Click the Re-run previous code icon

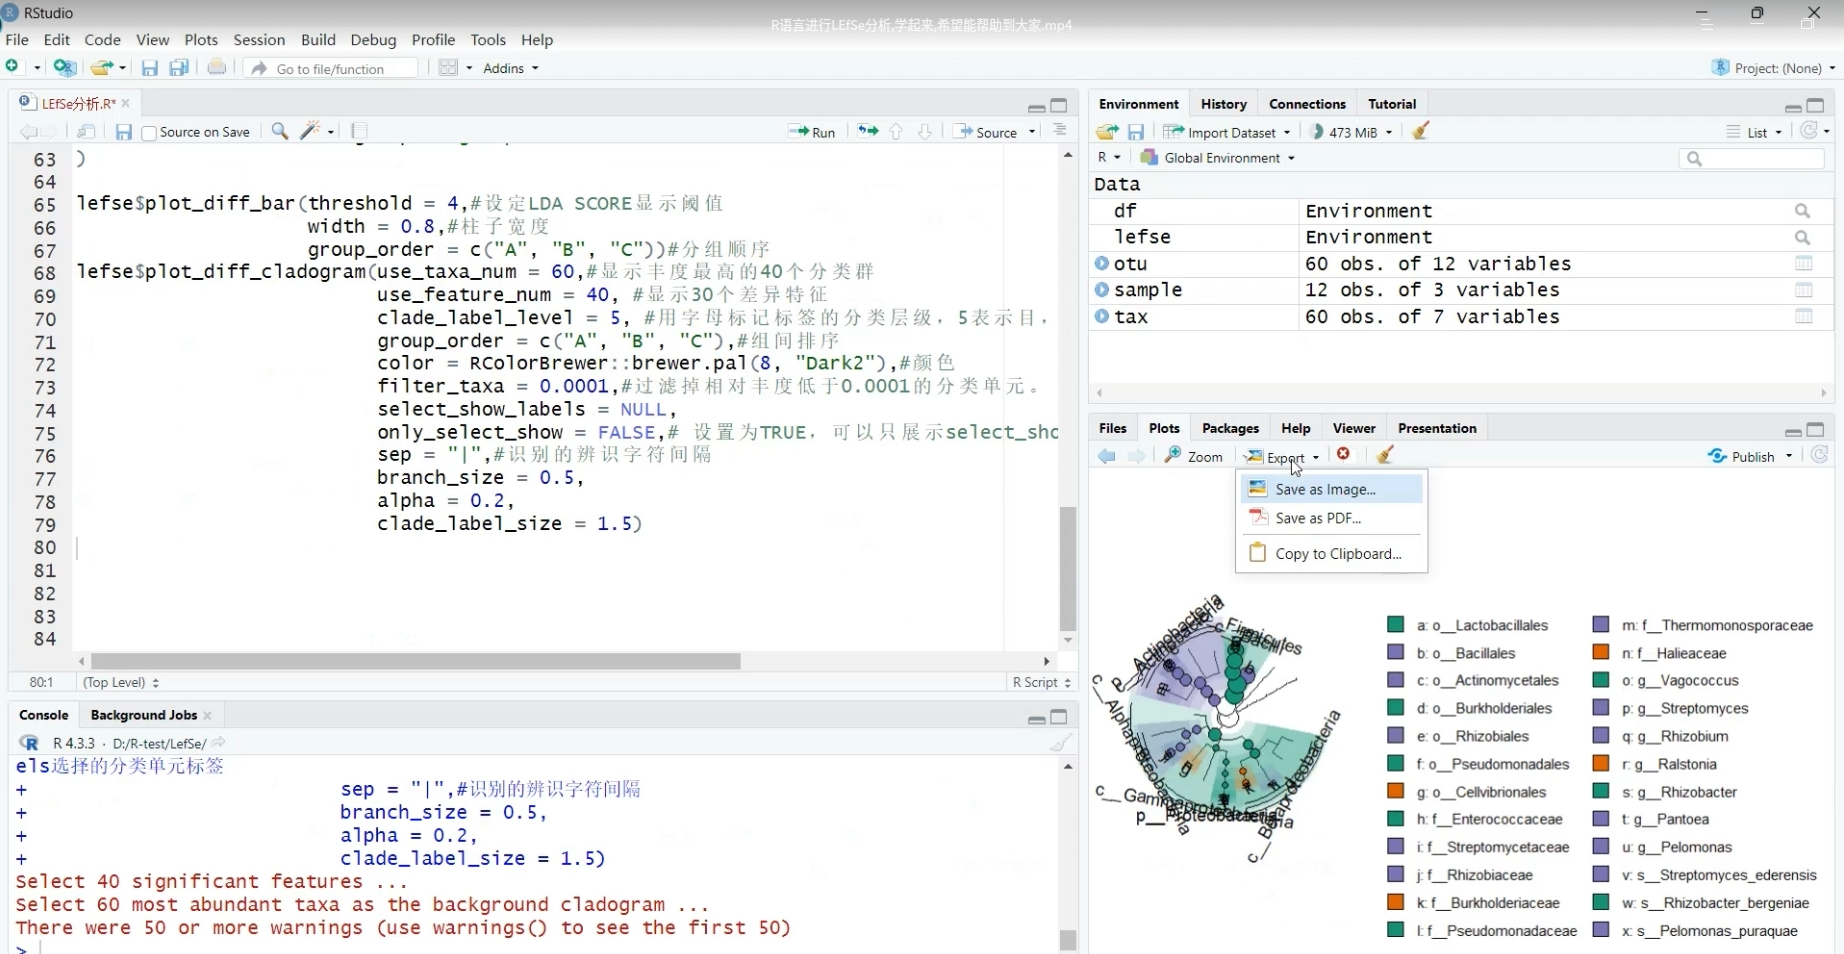pyautogui.click(x=868, y=131)
